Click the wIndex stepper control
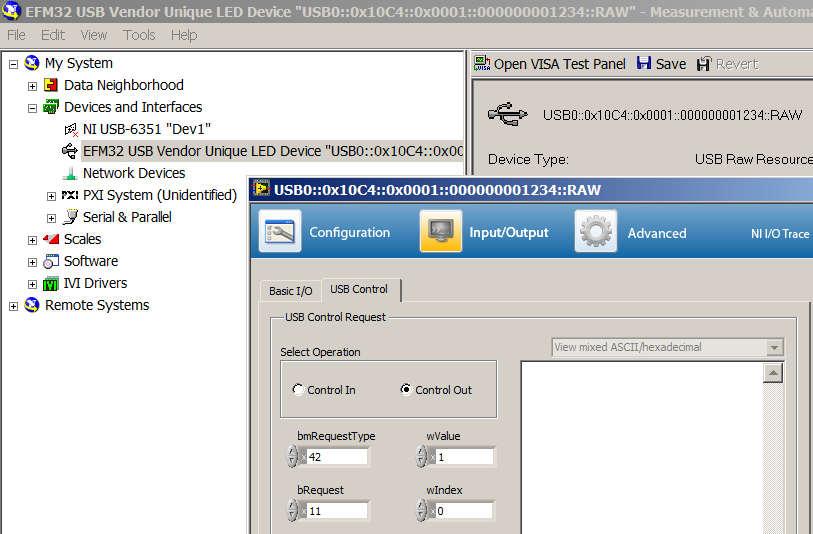Viewport: 813px width, 534px height. tap(422, 510)
